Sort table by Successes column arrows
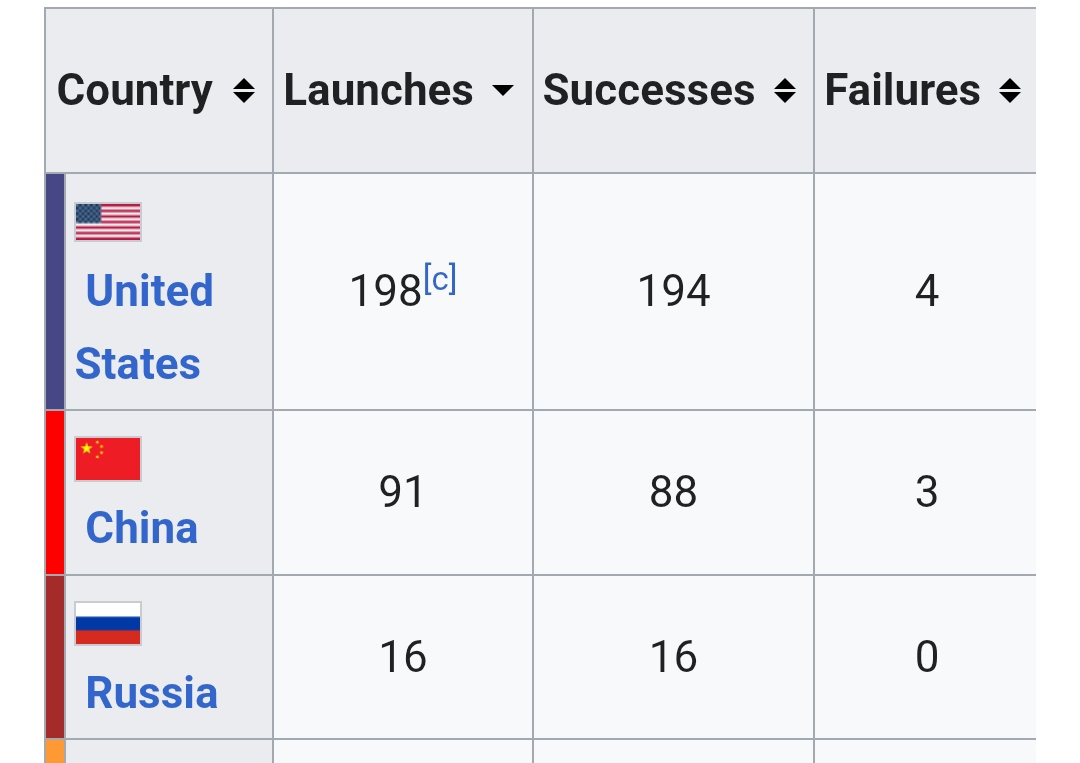This screenshot has height=763, width=1080. tap(785, 92)
